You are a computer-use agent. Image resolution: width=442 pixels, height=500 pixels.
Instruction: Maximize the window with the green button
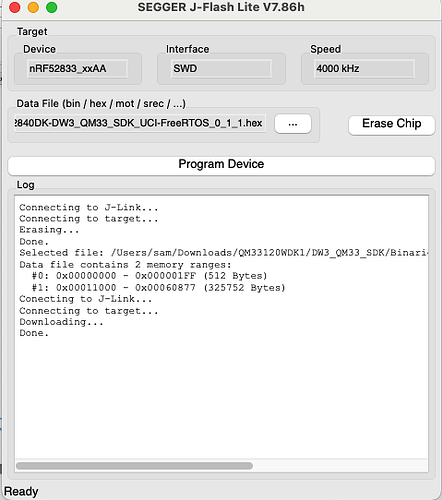[x=51, y=7]
